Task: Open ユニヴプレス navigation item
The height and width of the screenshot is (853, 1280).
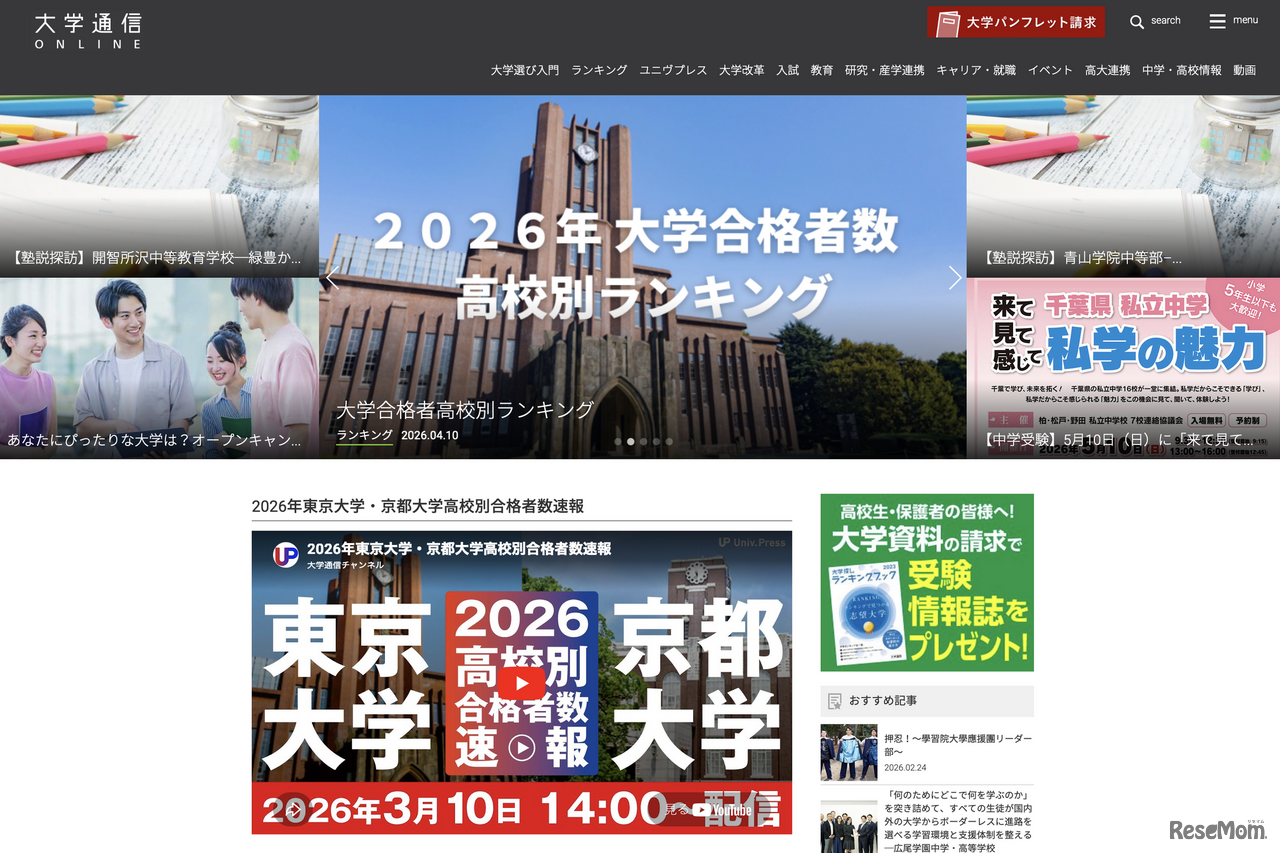Action: pyautogui.click(x=673, y=70)
